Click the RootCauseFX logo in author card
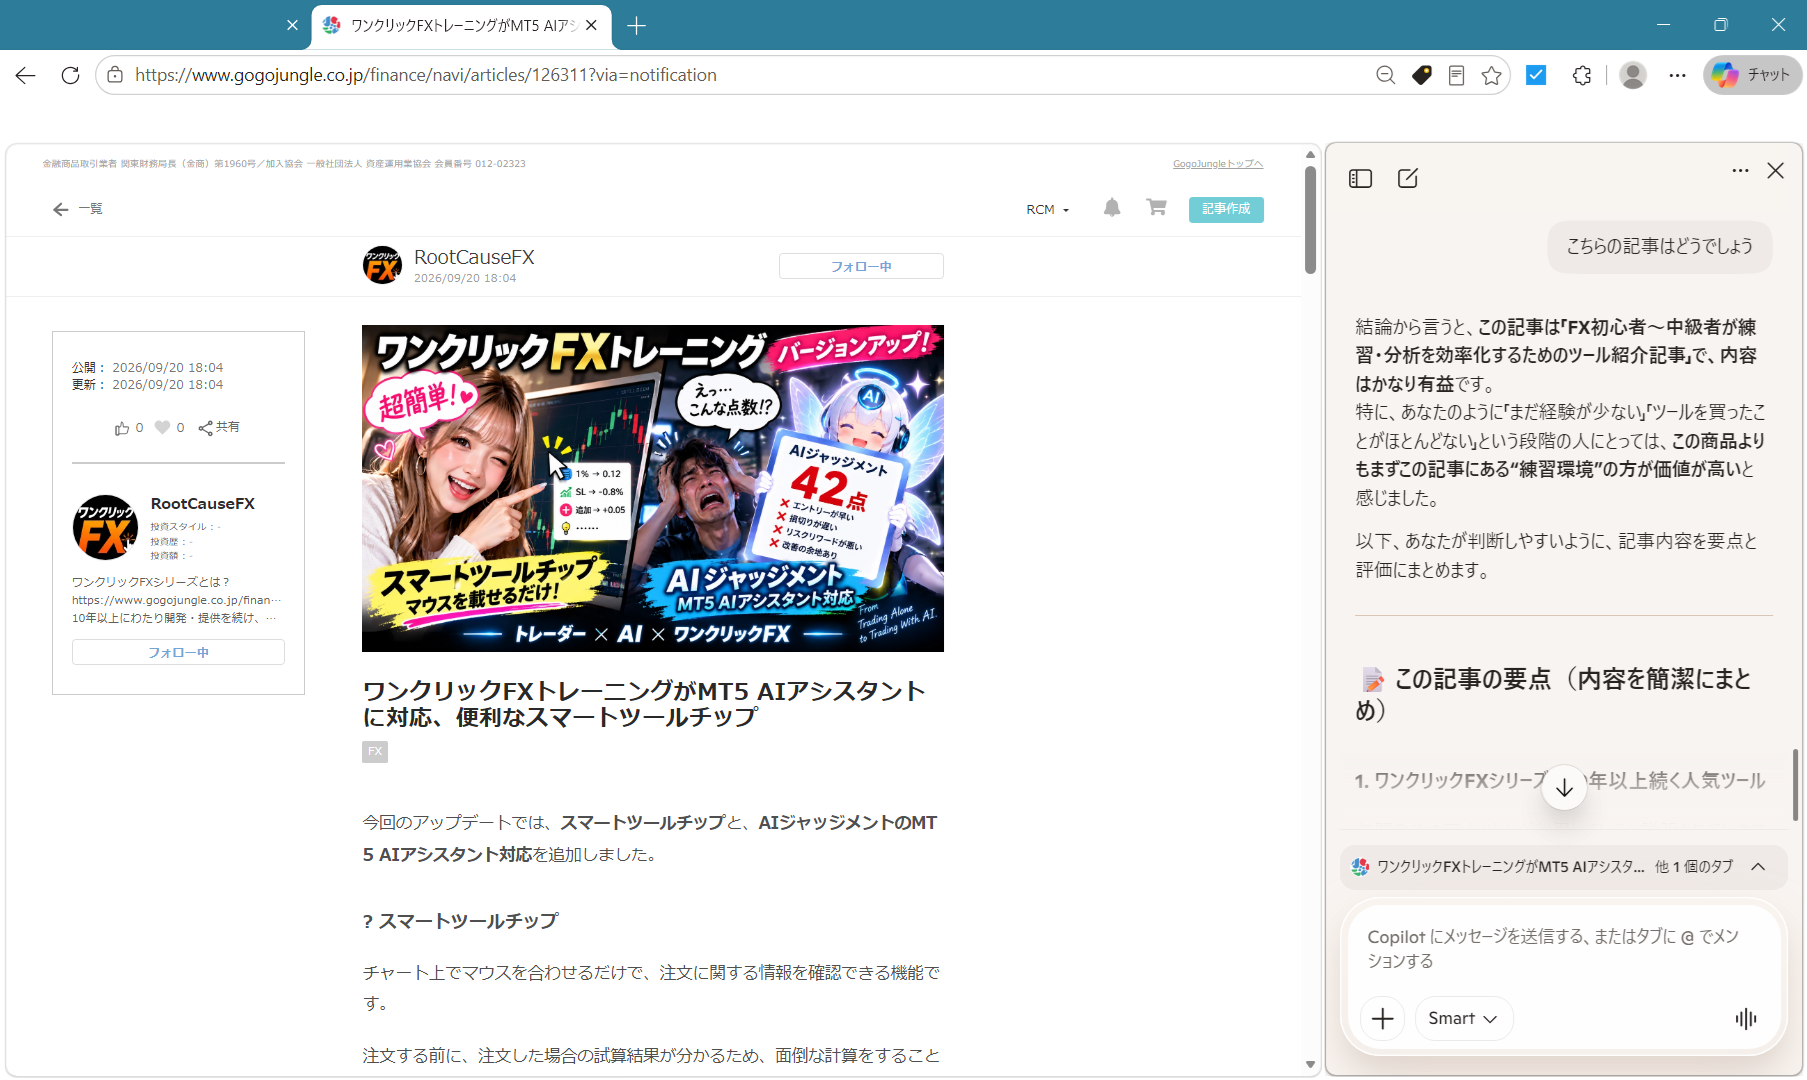The height and width of the screenshot is (1080, 1807). pyautogui.click(x=105, y=527)
